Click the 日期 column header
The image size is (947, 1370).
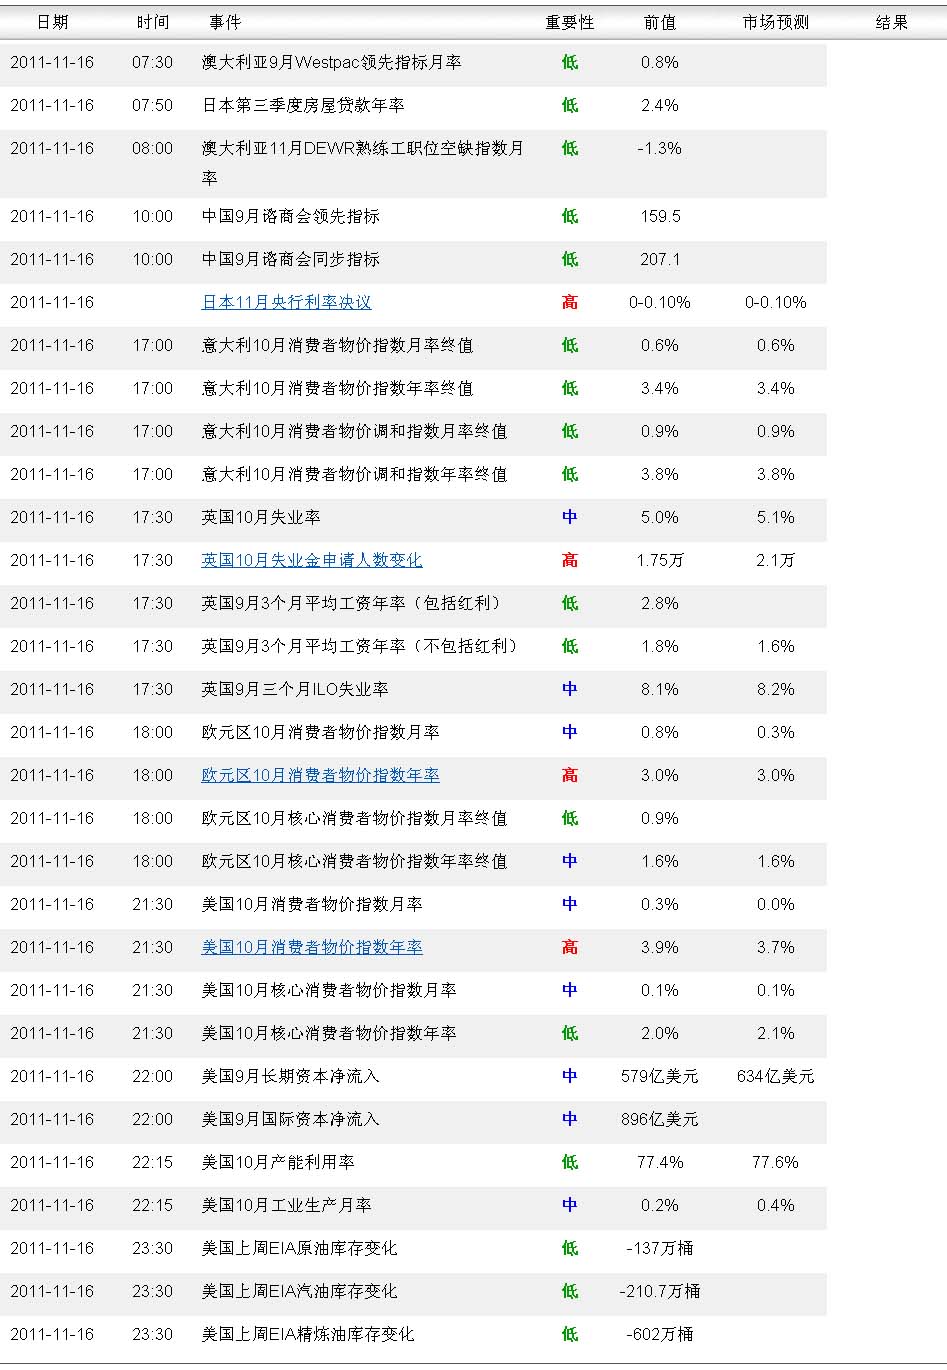click(x=52, y=22)
